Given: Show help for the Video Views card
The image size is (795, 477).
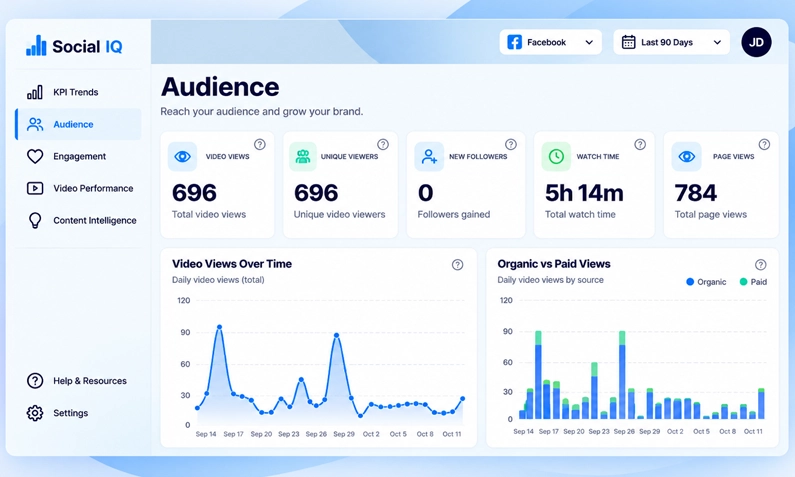Looking at the screenshot, I should [x=260, y=144].
